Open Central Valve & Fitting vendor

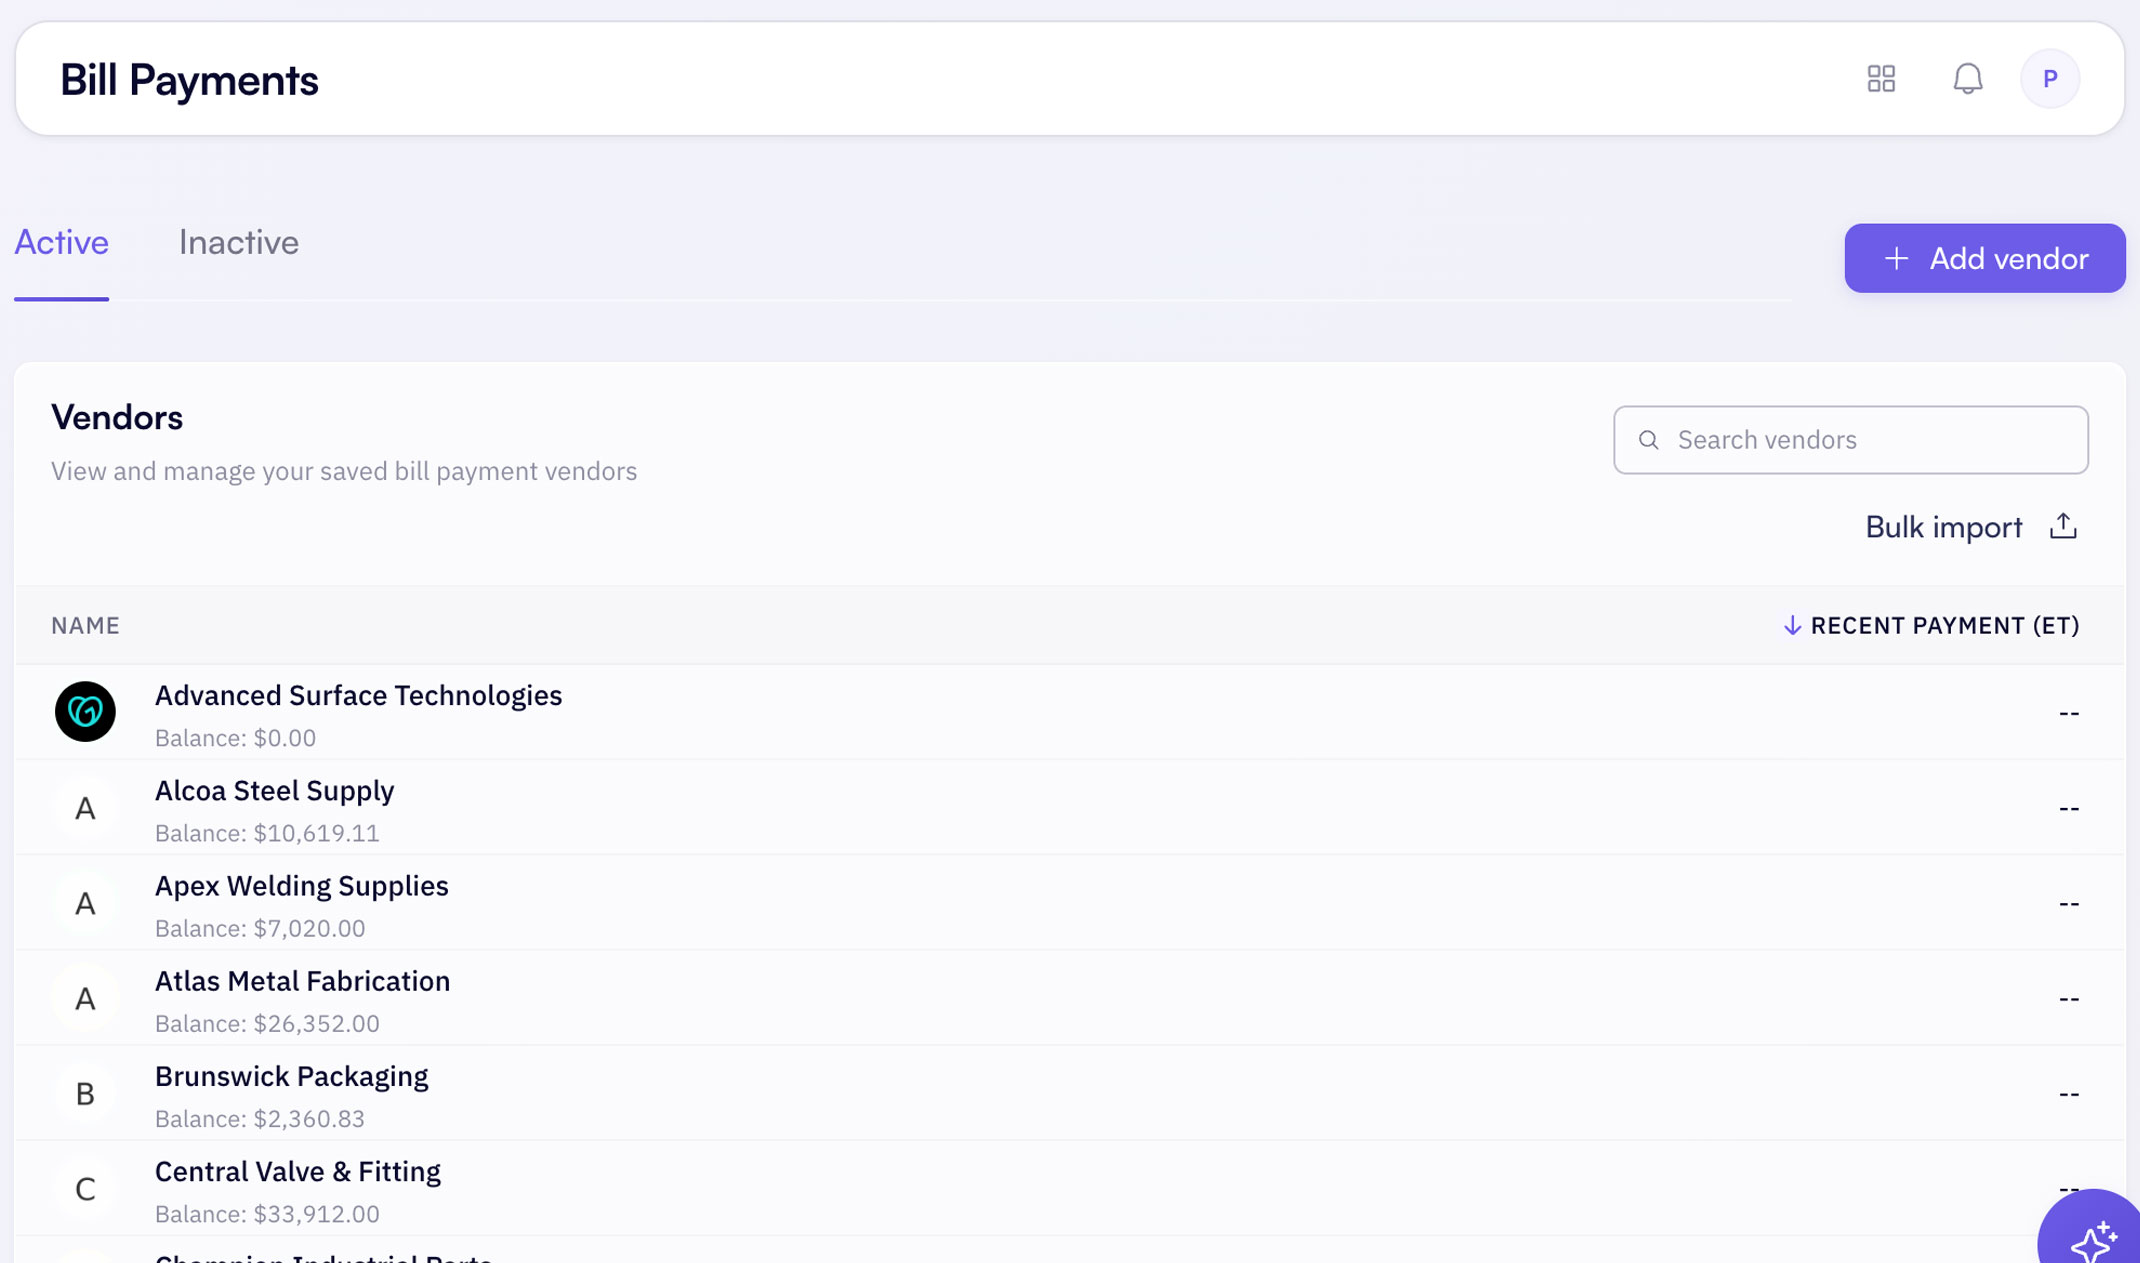(1069, 1188)
